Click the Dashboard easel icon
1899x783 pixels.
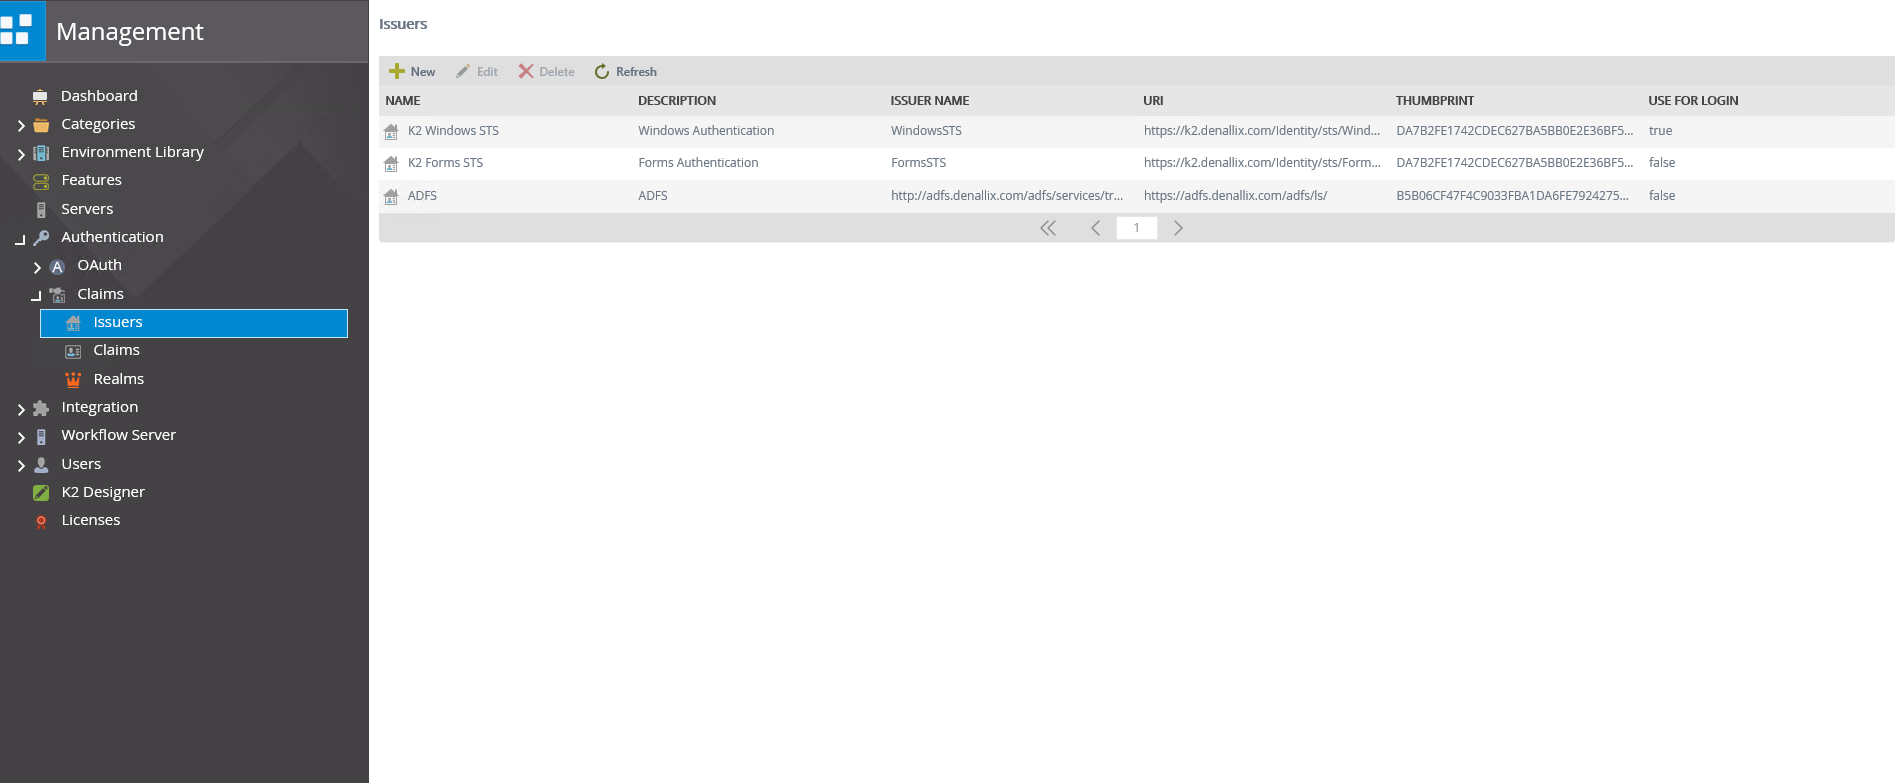coord(40,97)
